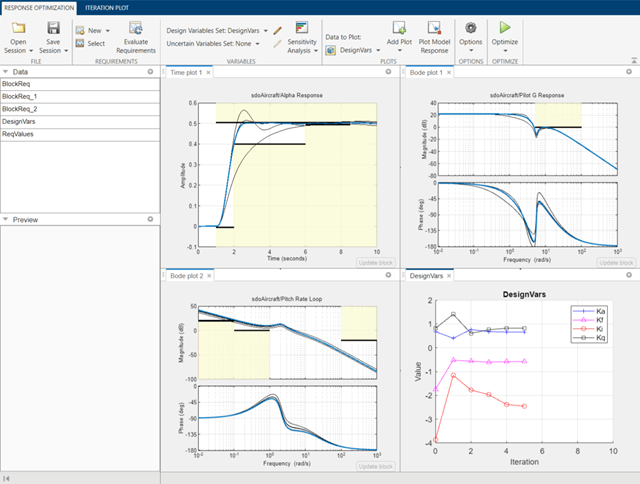The image size is (640, 484).
Task: Open Sensitivity Analysis tool
Action: point(302,28)
